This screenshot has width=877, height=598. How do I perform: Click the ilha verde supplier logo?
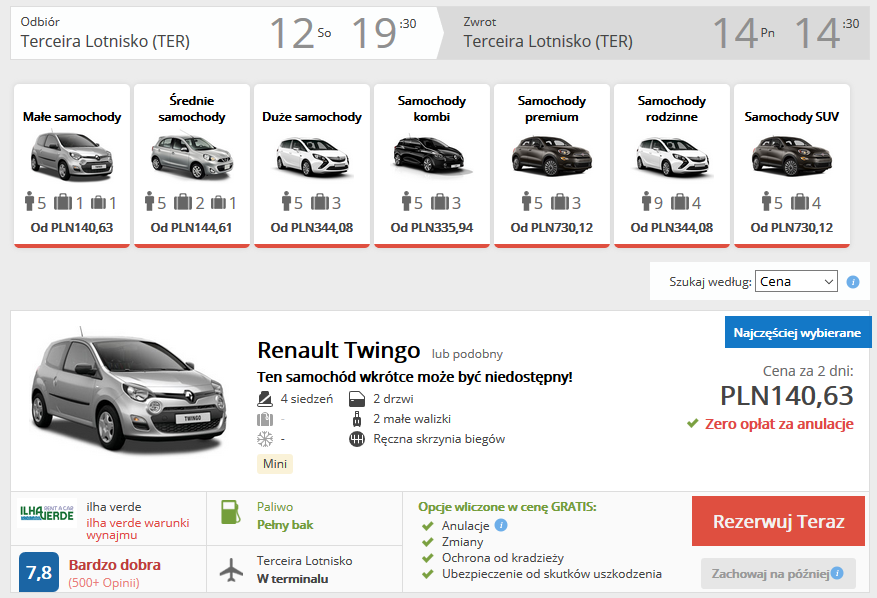[x=47, y=513]
